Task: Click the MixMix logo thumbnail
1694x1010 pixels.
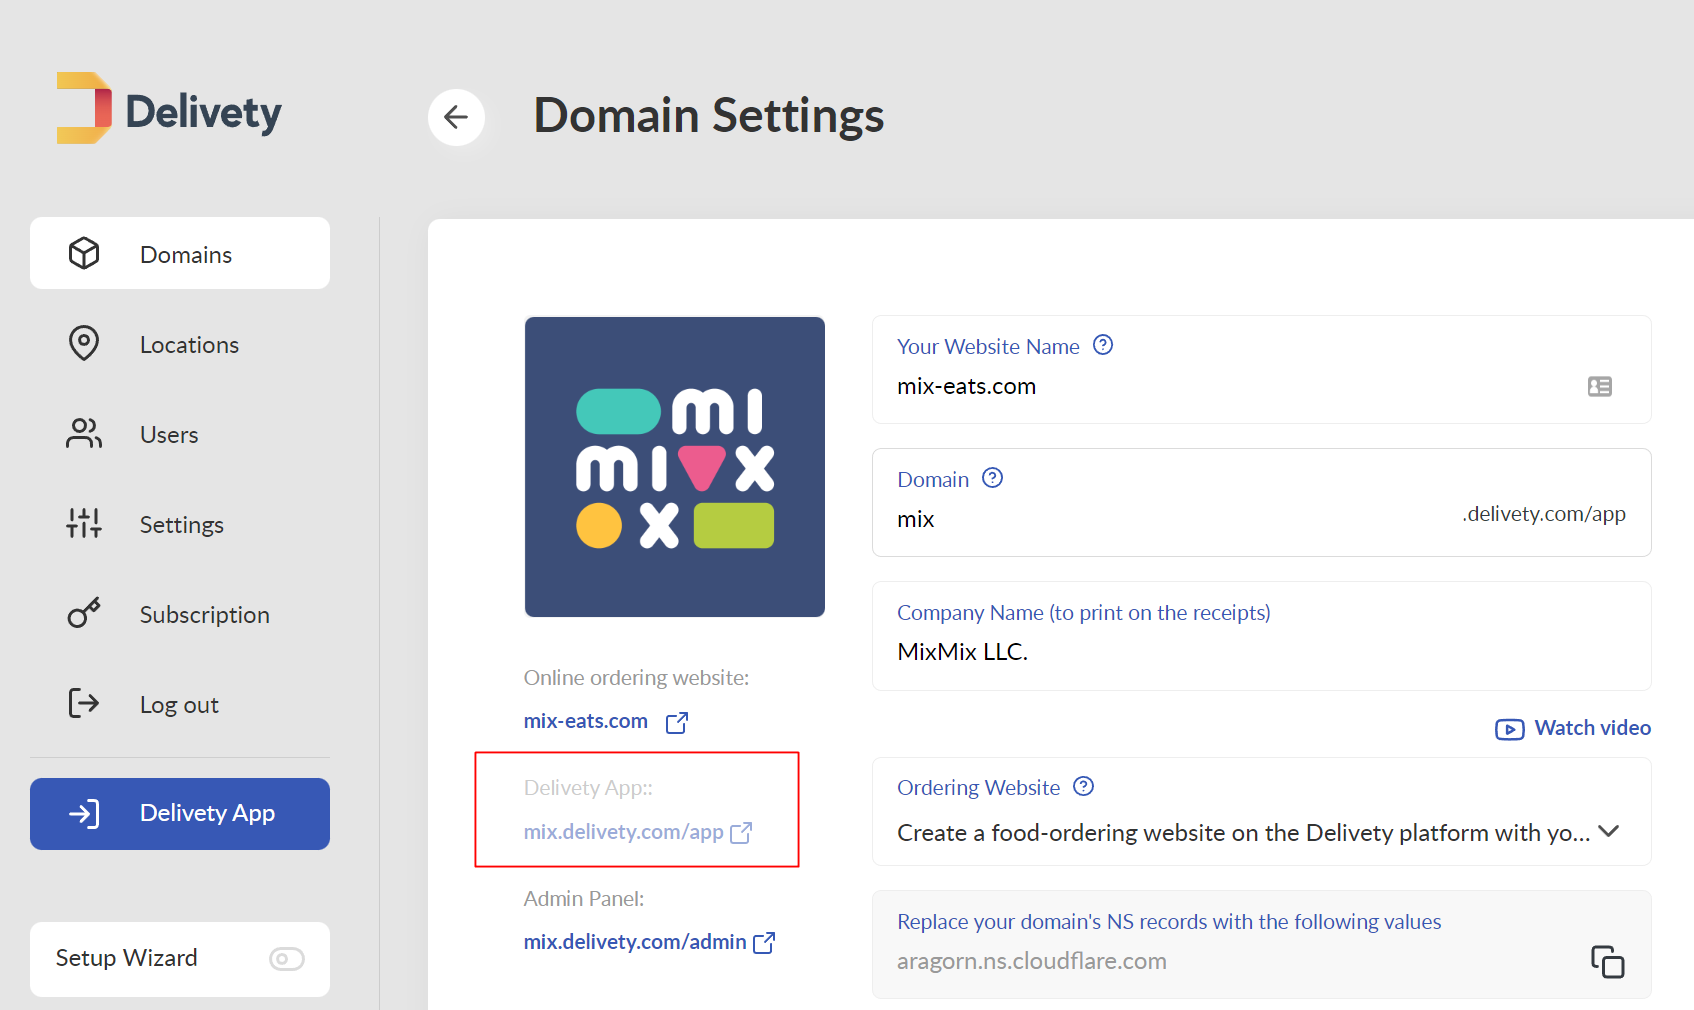Action: [x=675, y=467]
